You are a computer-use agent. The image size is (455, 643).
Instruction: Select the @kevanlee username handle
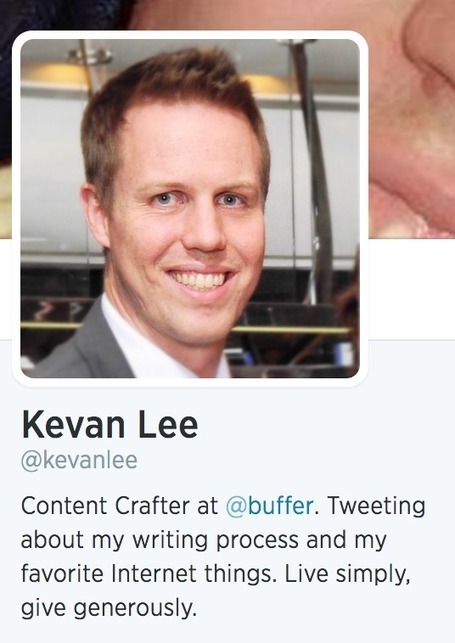(79, 461)
